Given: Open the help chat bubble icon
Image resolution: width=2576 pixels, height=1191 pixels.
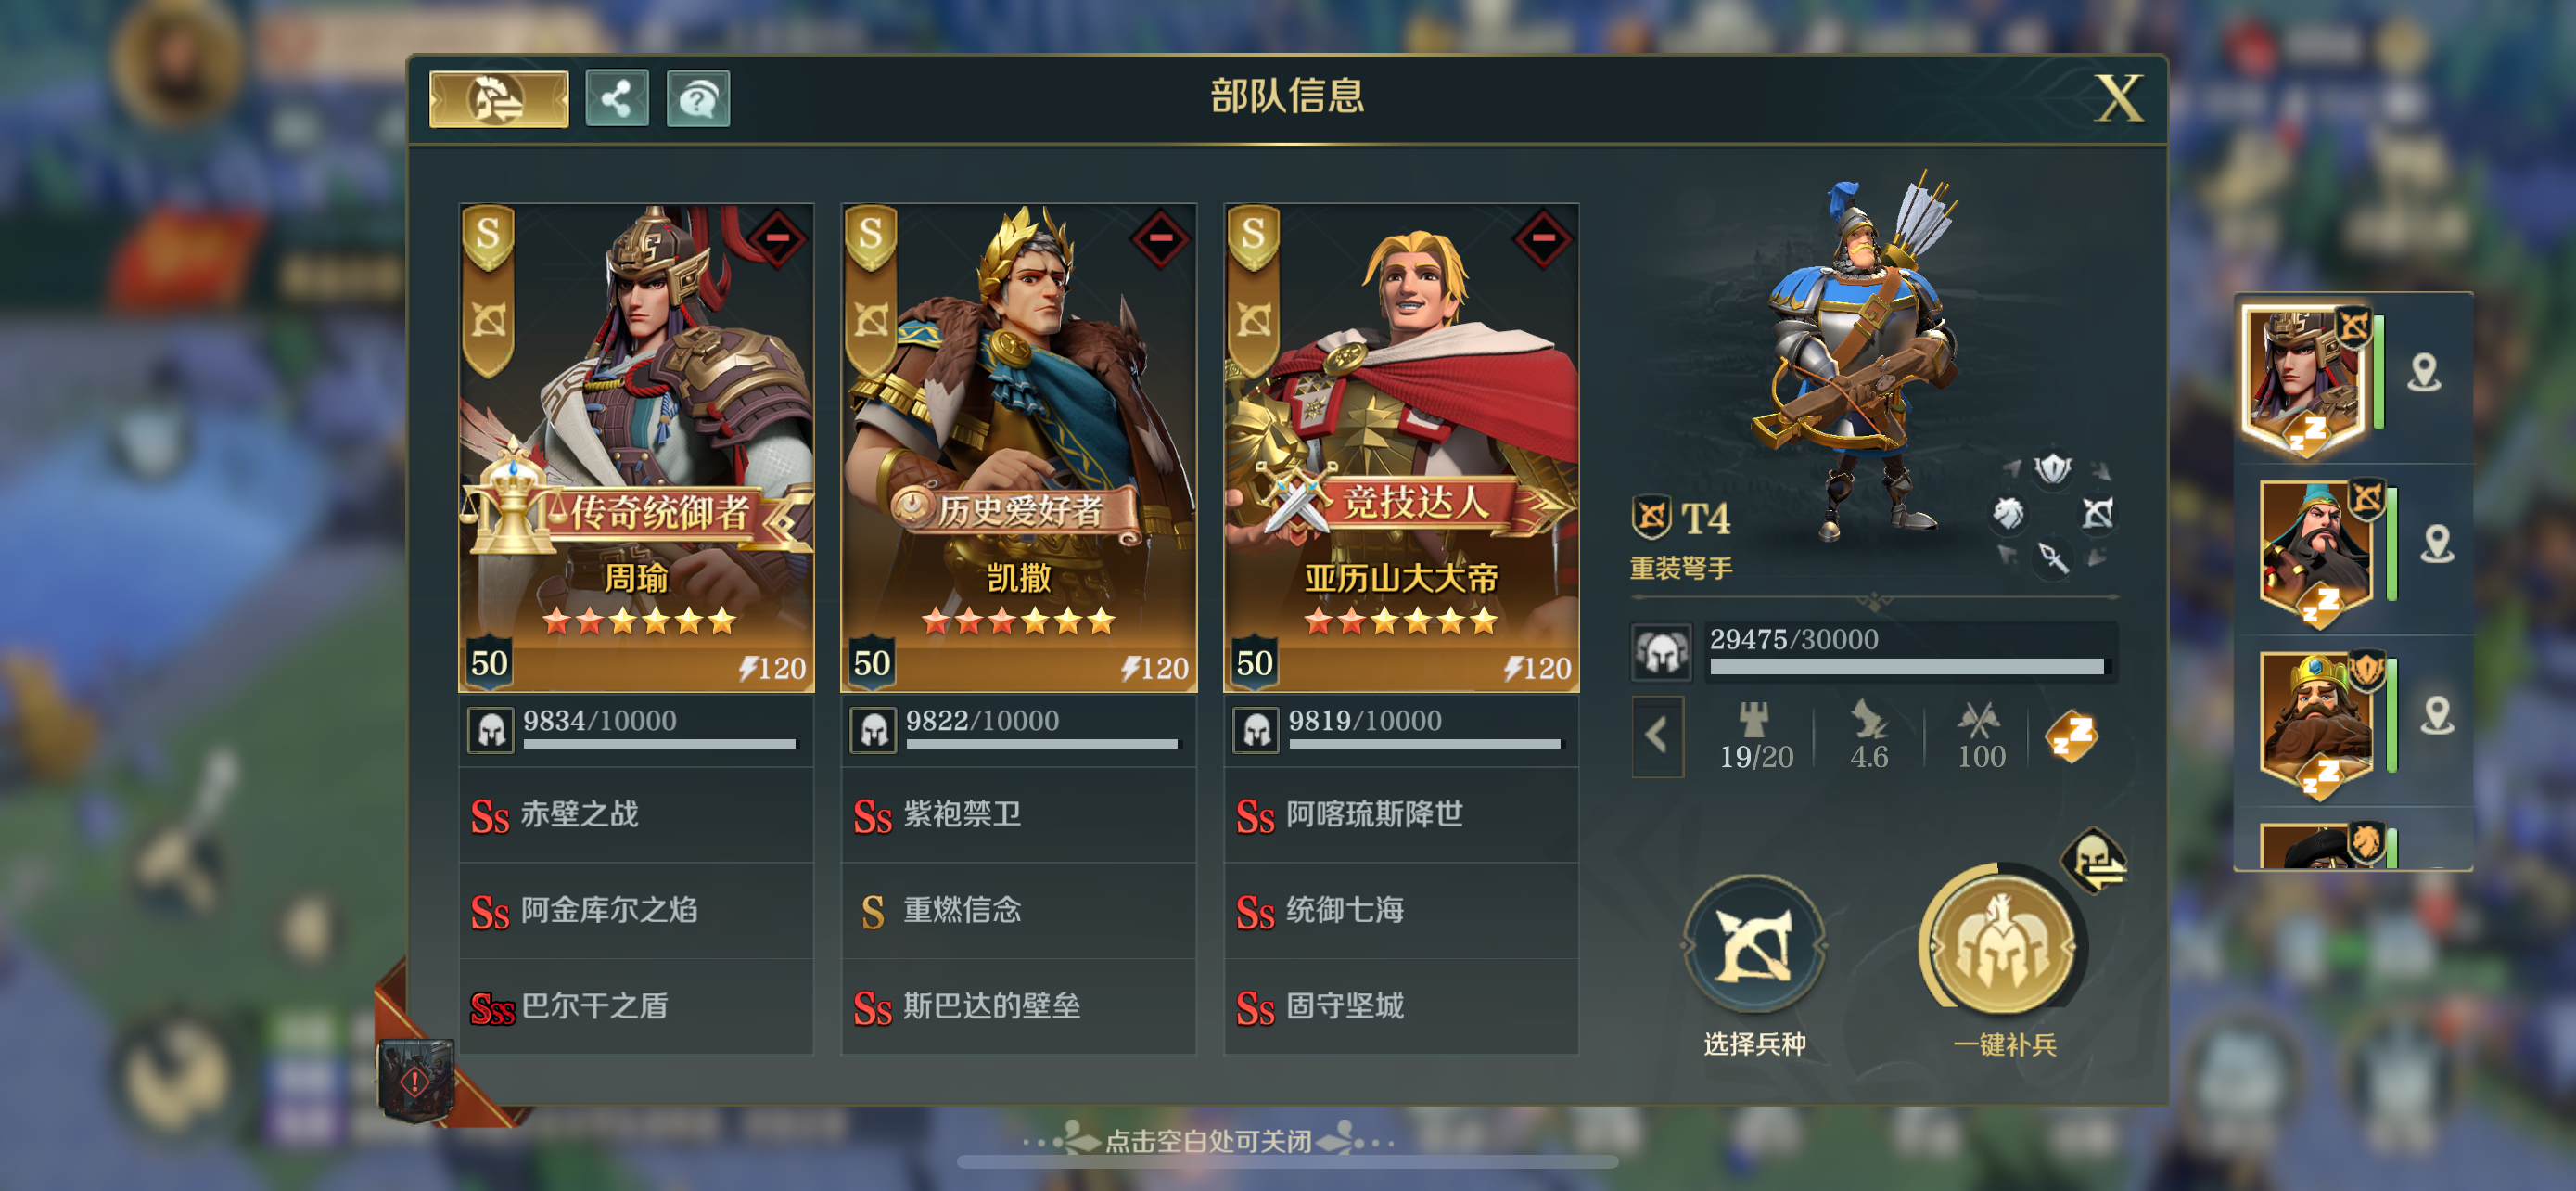Looking at the screenshot, I should coord(698,98).
